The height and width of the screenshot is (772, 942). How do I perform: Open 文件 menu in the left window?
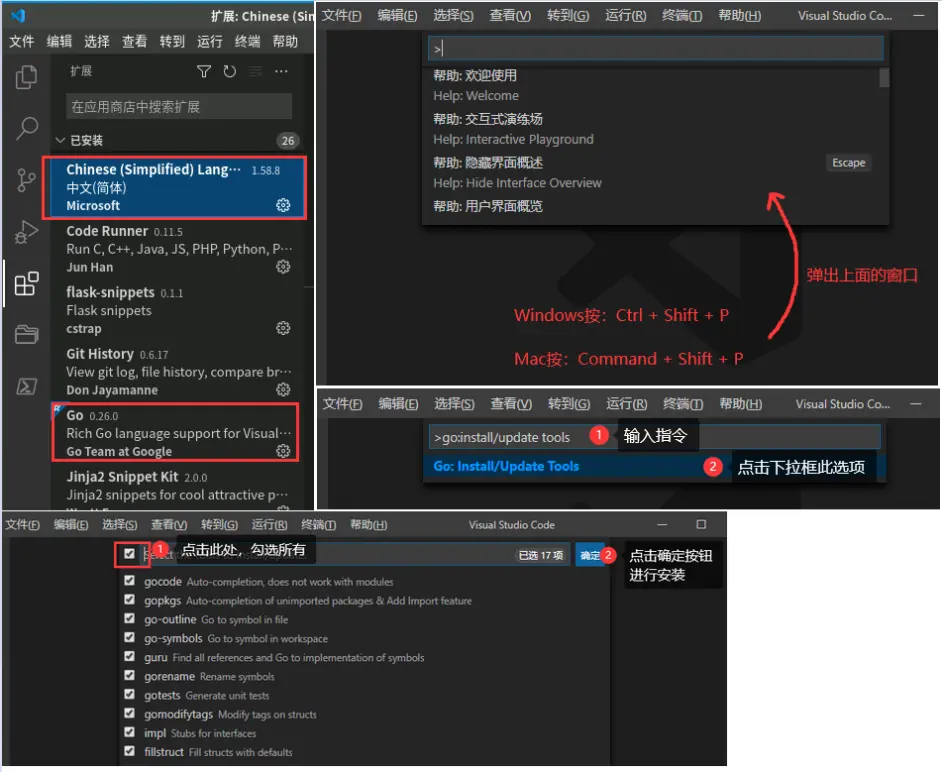point(22,41)
